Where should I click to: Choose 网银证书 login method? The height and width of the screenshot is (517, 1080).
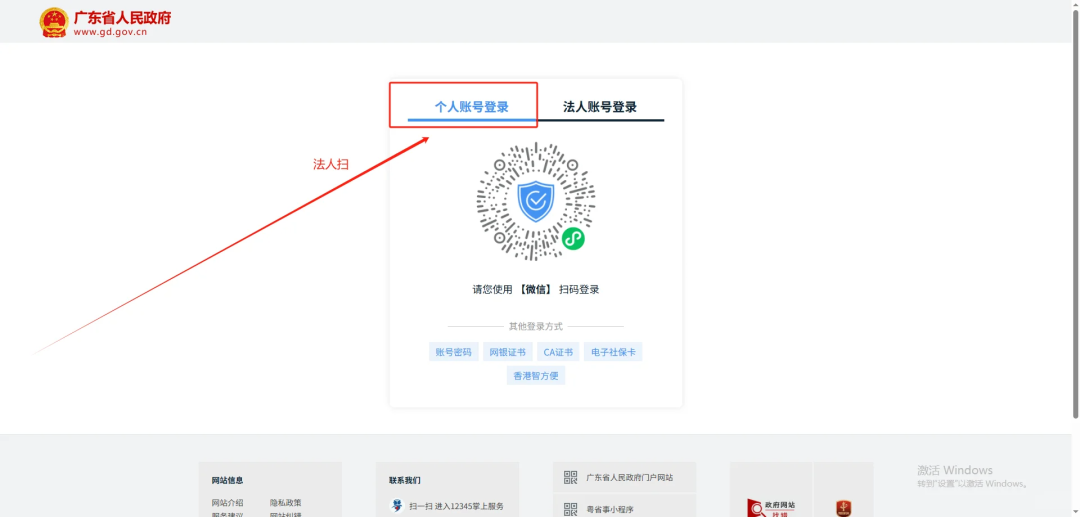click(x=508, y=352)
